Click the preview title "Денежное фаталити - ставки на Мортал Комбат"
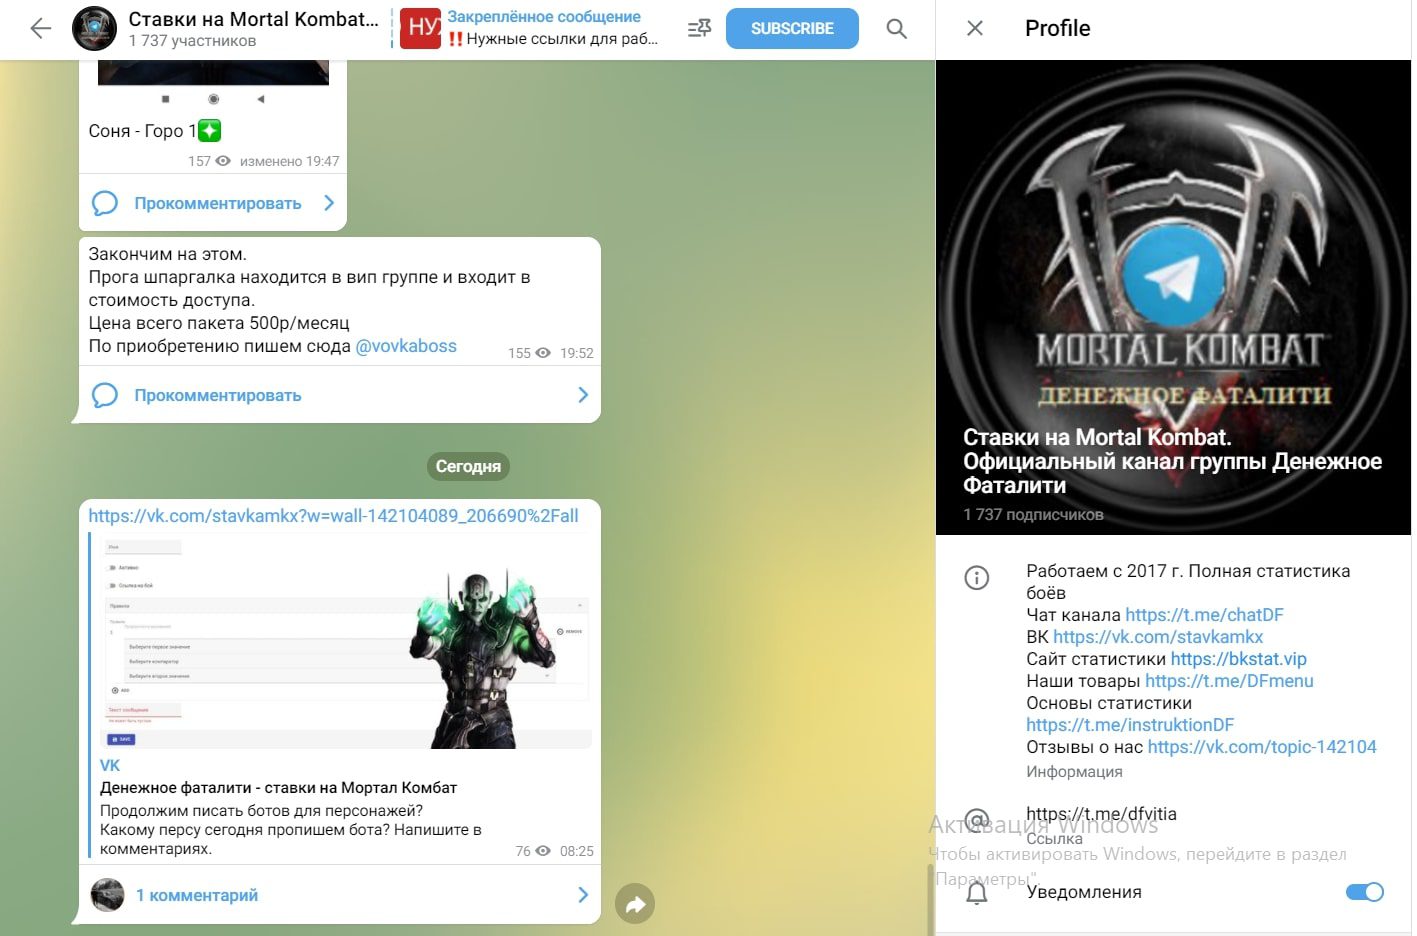This screenshot has width=1417, height=936. 278,787
